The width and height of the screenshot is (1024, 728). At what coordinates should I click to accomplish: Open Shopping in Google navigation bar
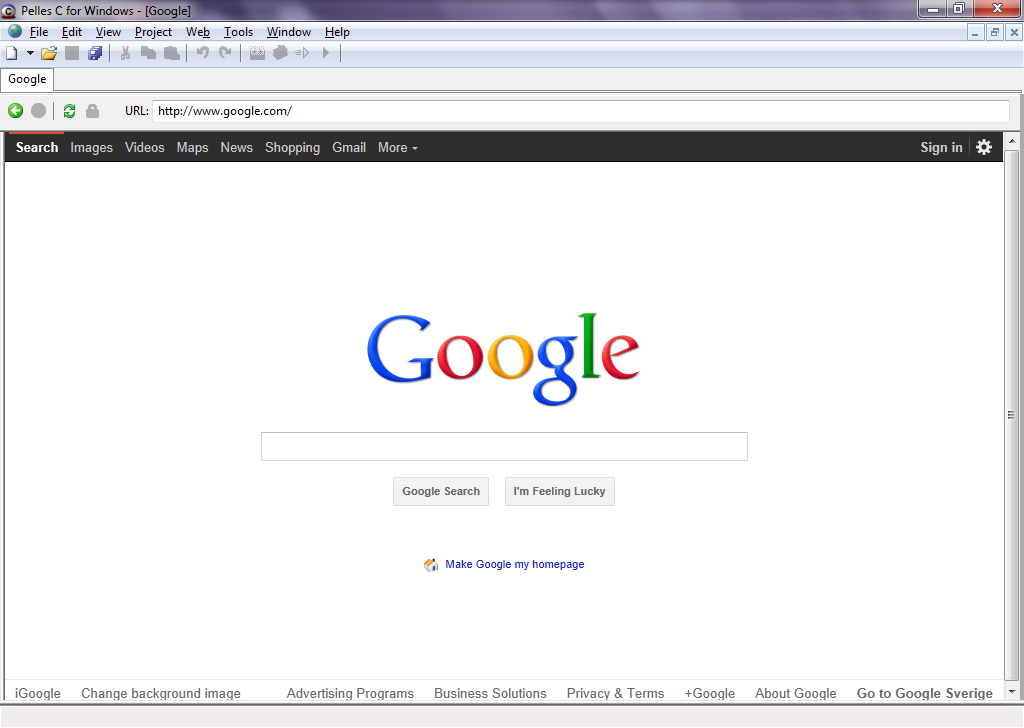[x=293, y=148]
